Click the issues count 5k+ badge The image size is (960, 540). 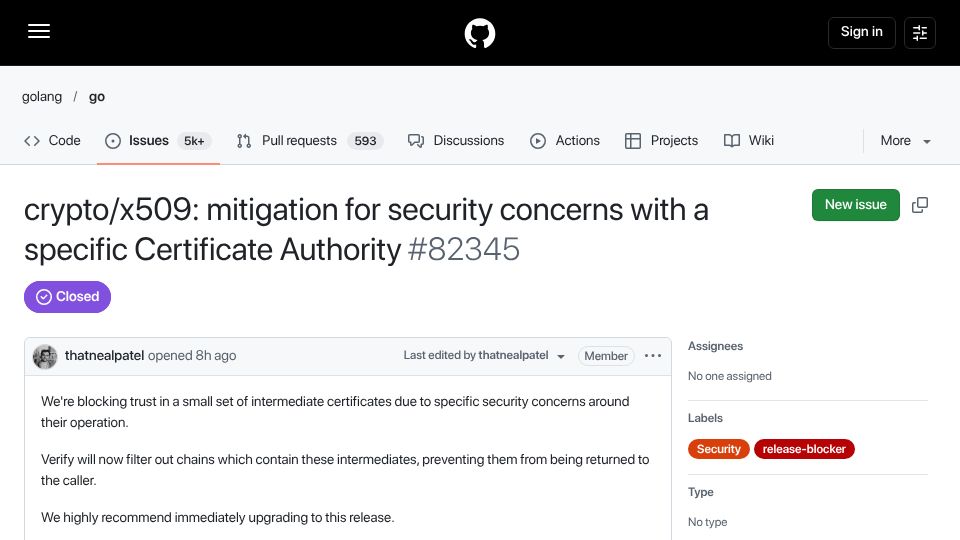click(x=194, y=141)
